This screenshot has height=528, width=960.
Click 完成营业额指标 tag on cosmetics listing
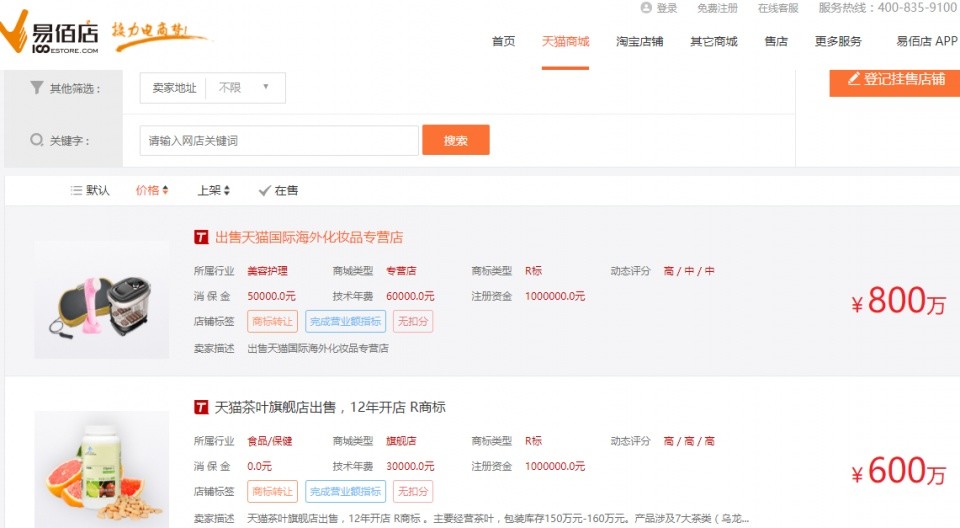pos(345,322)
